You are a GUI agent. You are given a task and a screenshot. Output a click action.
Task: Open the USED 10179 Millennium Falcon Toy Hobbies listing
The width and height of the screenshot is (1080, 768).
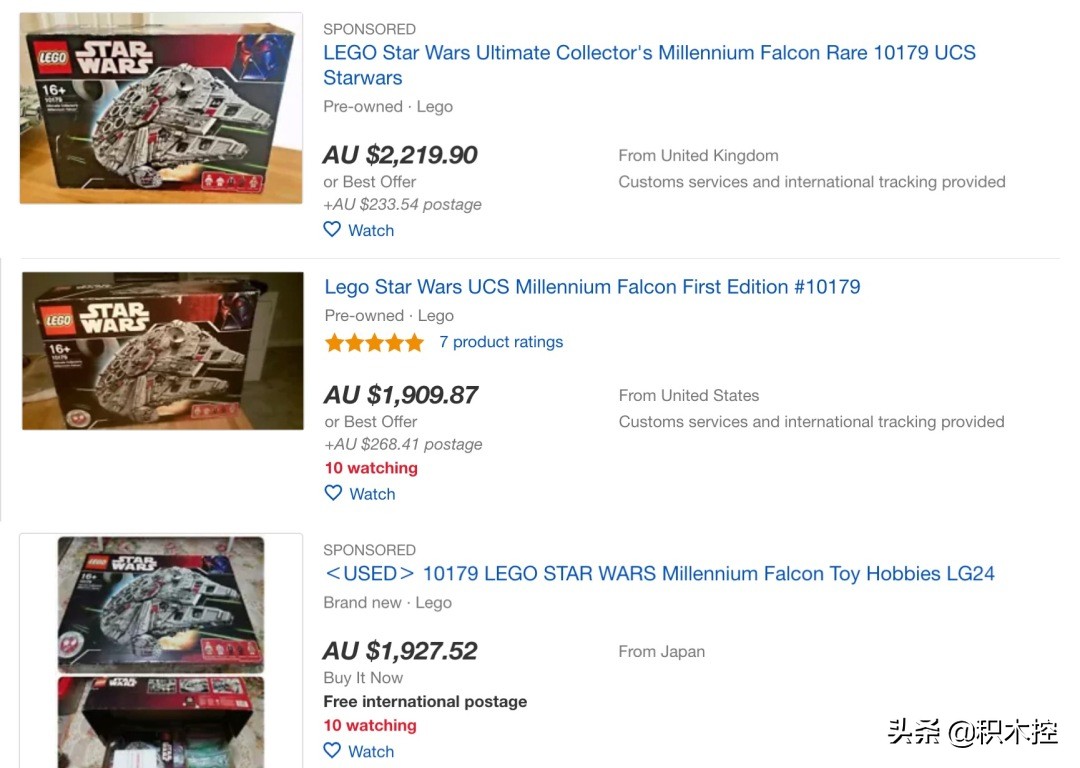[x=659, y=574]
